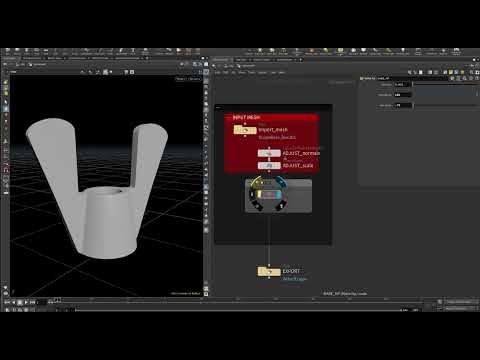Jump to first frame in playbar
480x360 pixels.
7,302
